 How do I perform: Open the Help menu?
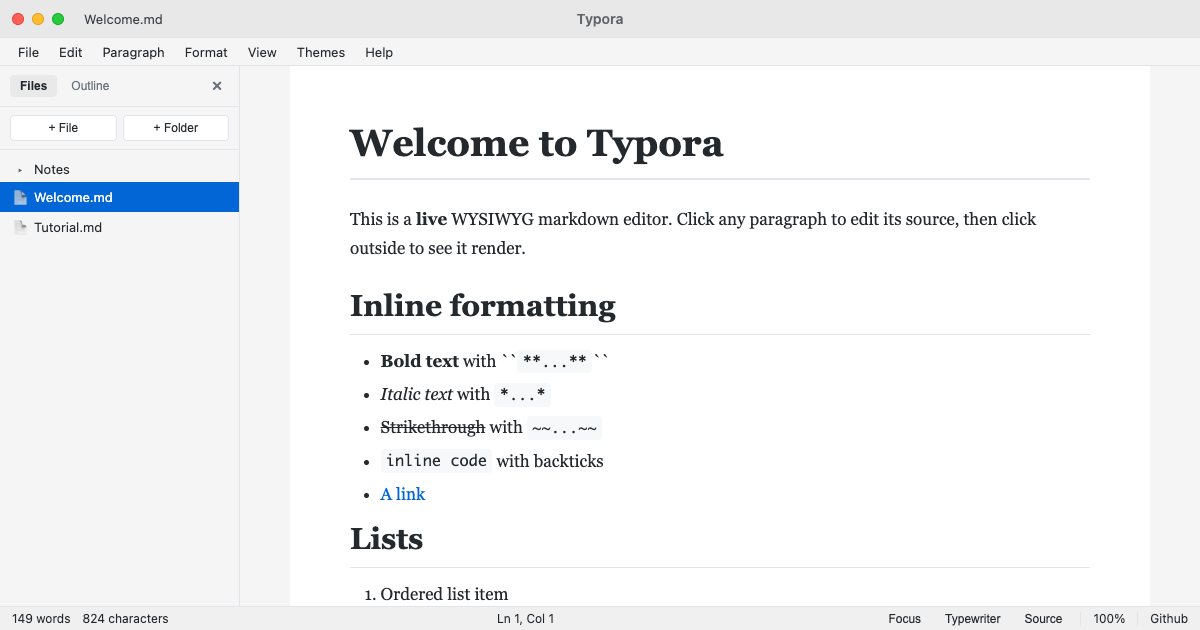[379, 52]
